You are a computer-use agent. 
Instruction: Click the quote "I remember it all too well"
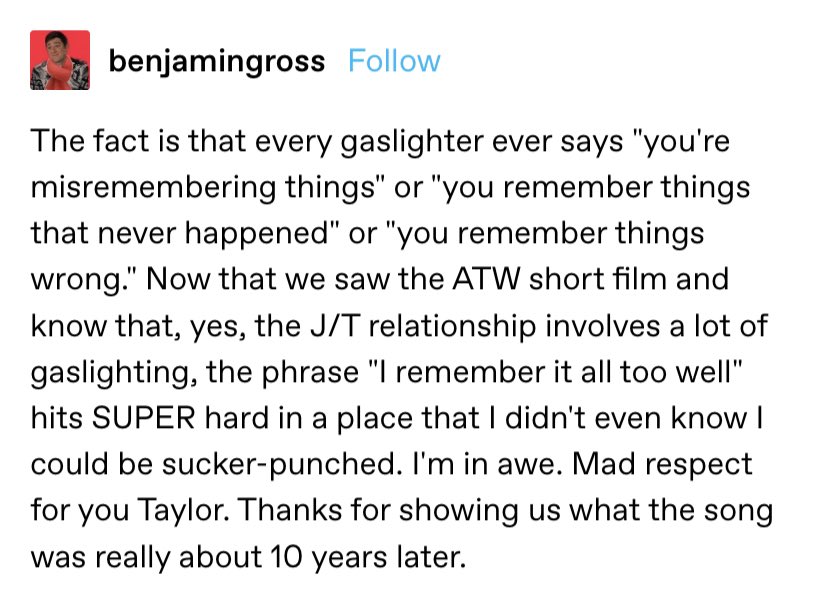557,372
